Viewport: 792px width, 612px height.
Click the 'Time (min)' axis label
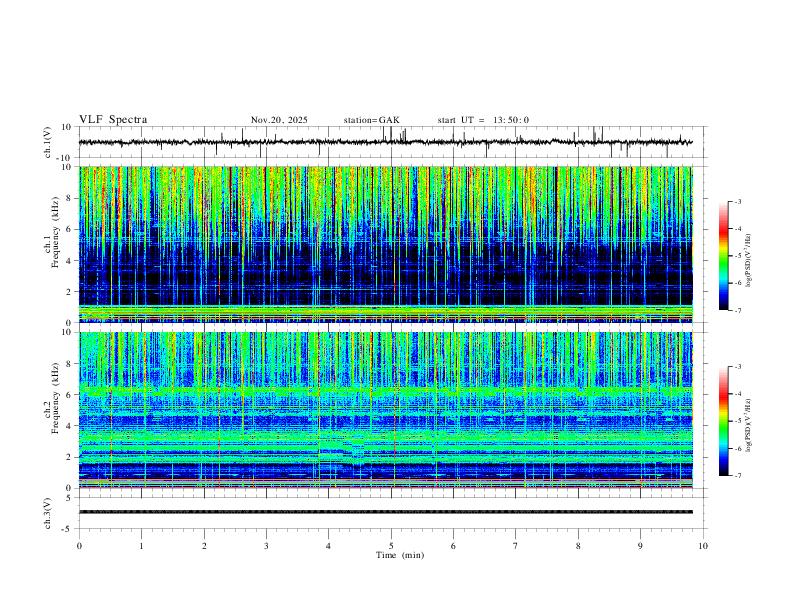click(x=400, y=555)
